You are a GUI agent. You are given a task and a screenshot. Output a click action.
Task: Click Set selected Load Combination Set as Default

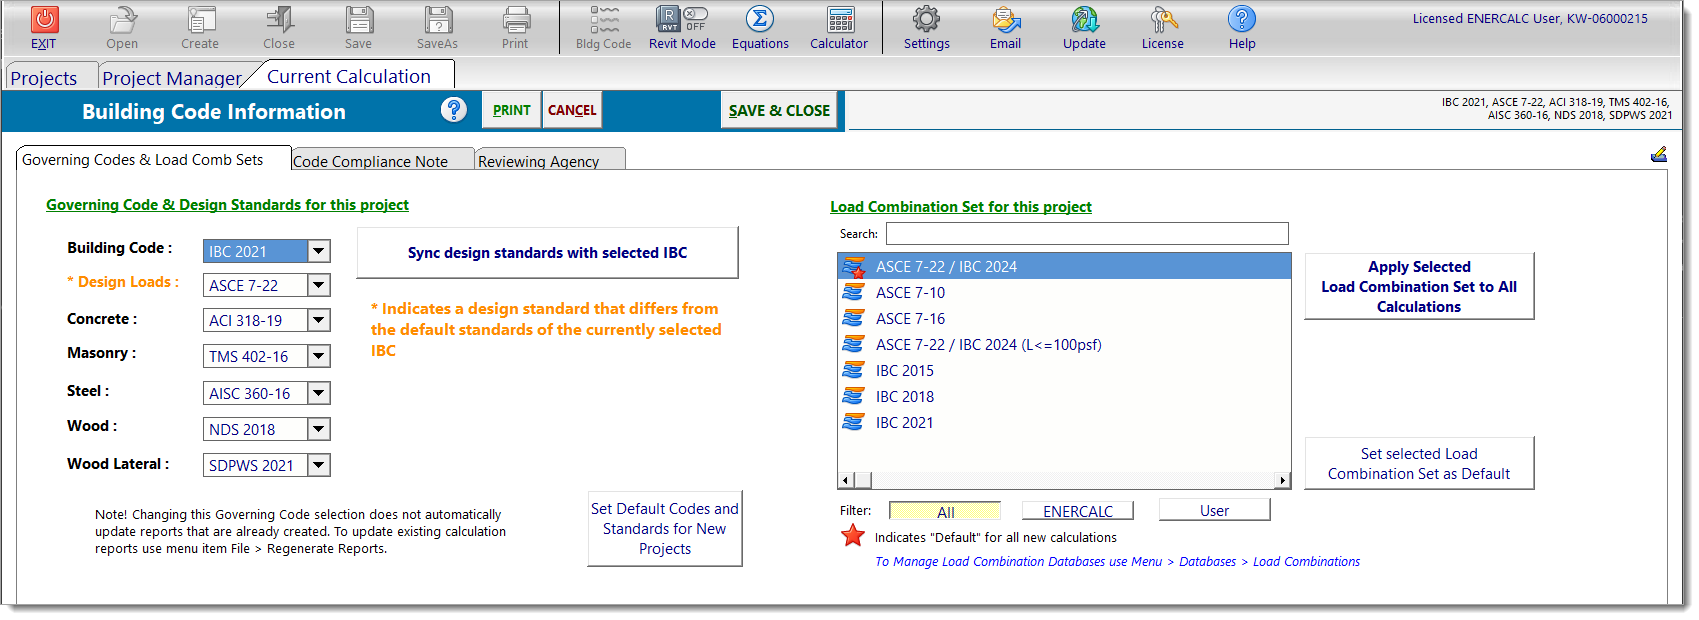[x=1419, y=464]
